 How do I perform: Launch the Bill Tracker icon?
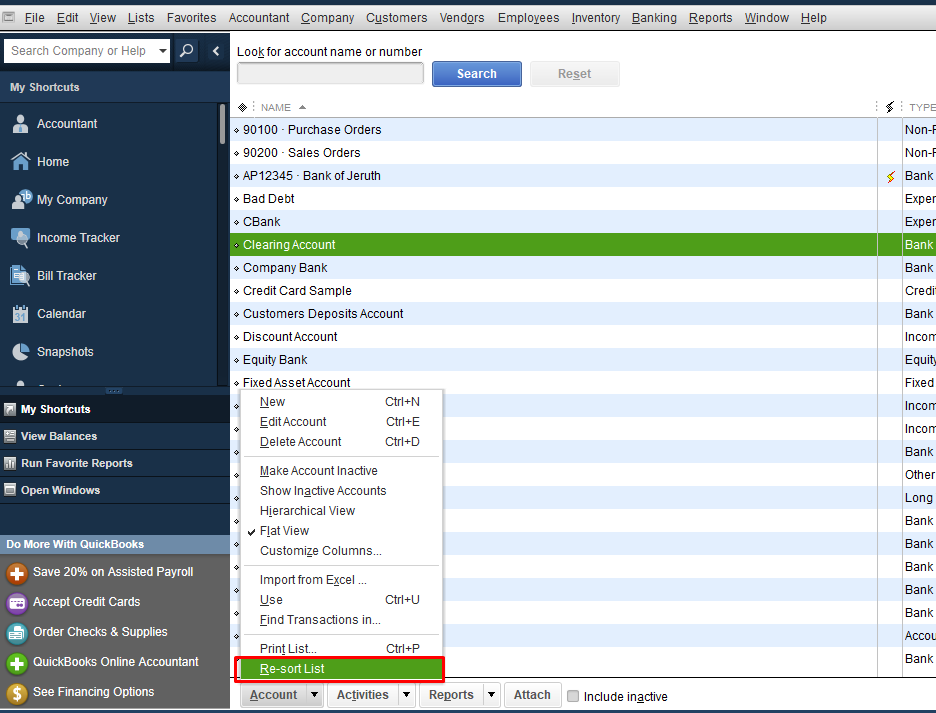coord(20,276)
